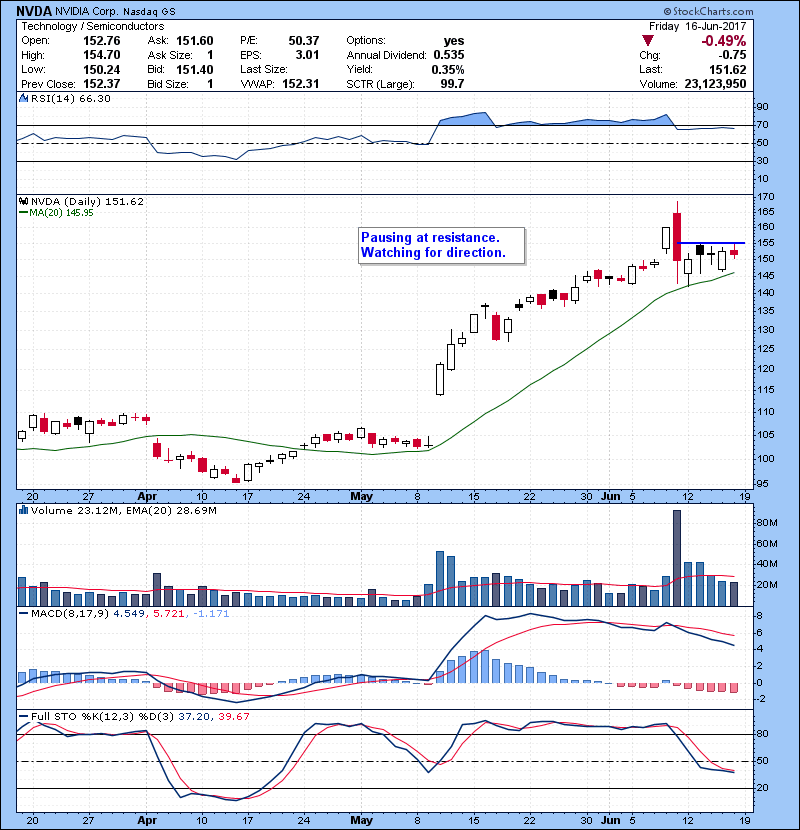Viewport: 800px width, 830px height.
Task: Click the MA(20) 145.95 legend
Action: [x=61, y=213]
